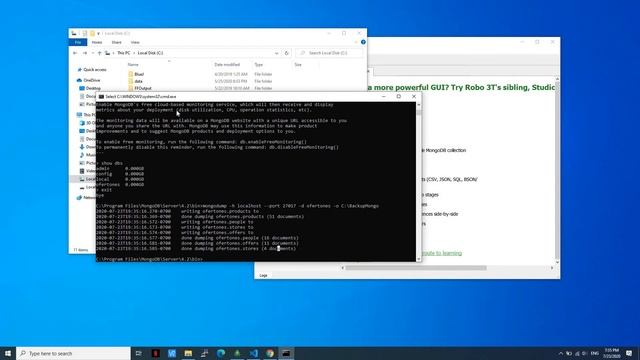Expand the address bar history dropdown
Viewport: 640px width, 360px height.
pyautogui.click(x=276, y=53)
